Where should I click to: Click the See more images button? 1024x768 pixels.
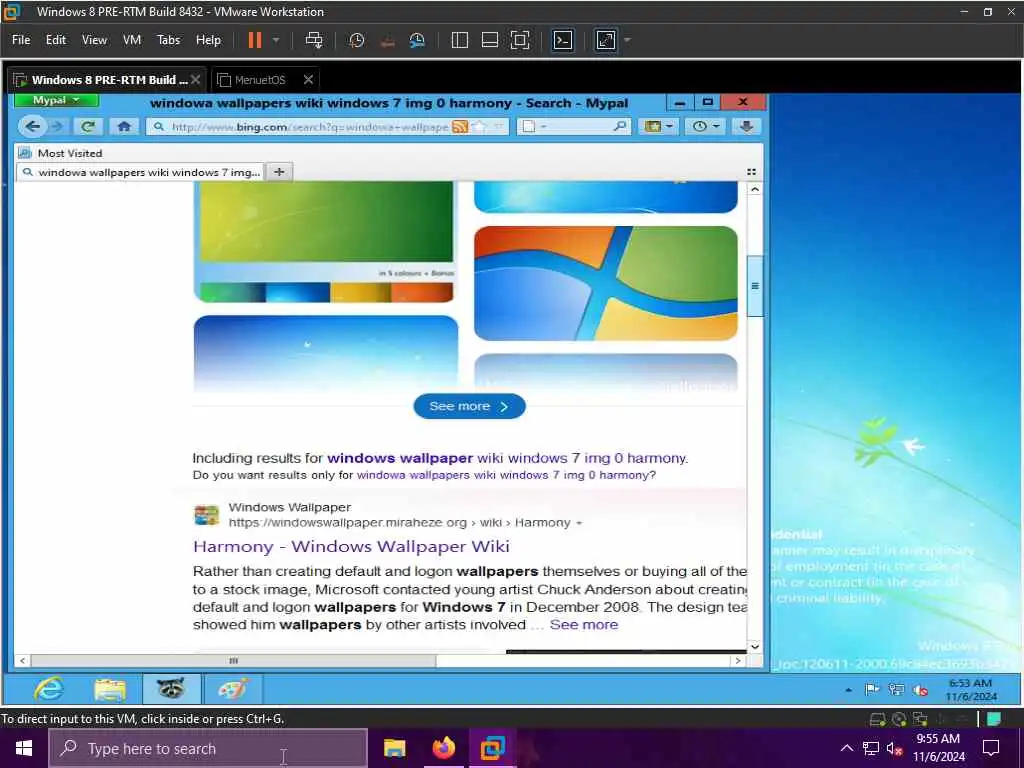pyautogui.click(x=469, y=406)
